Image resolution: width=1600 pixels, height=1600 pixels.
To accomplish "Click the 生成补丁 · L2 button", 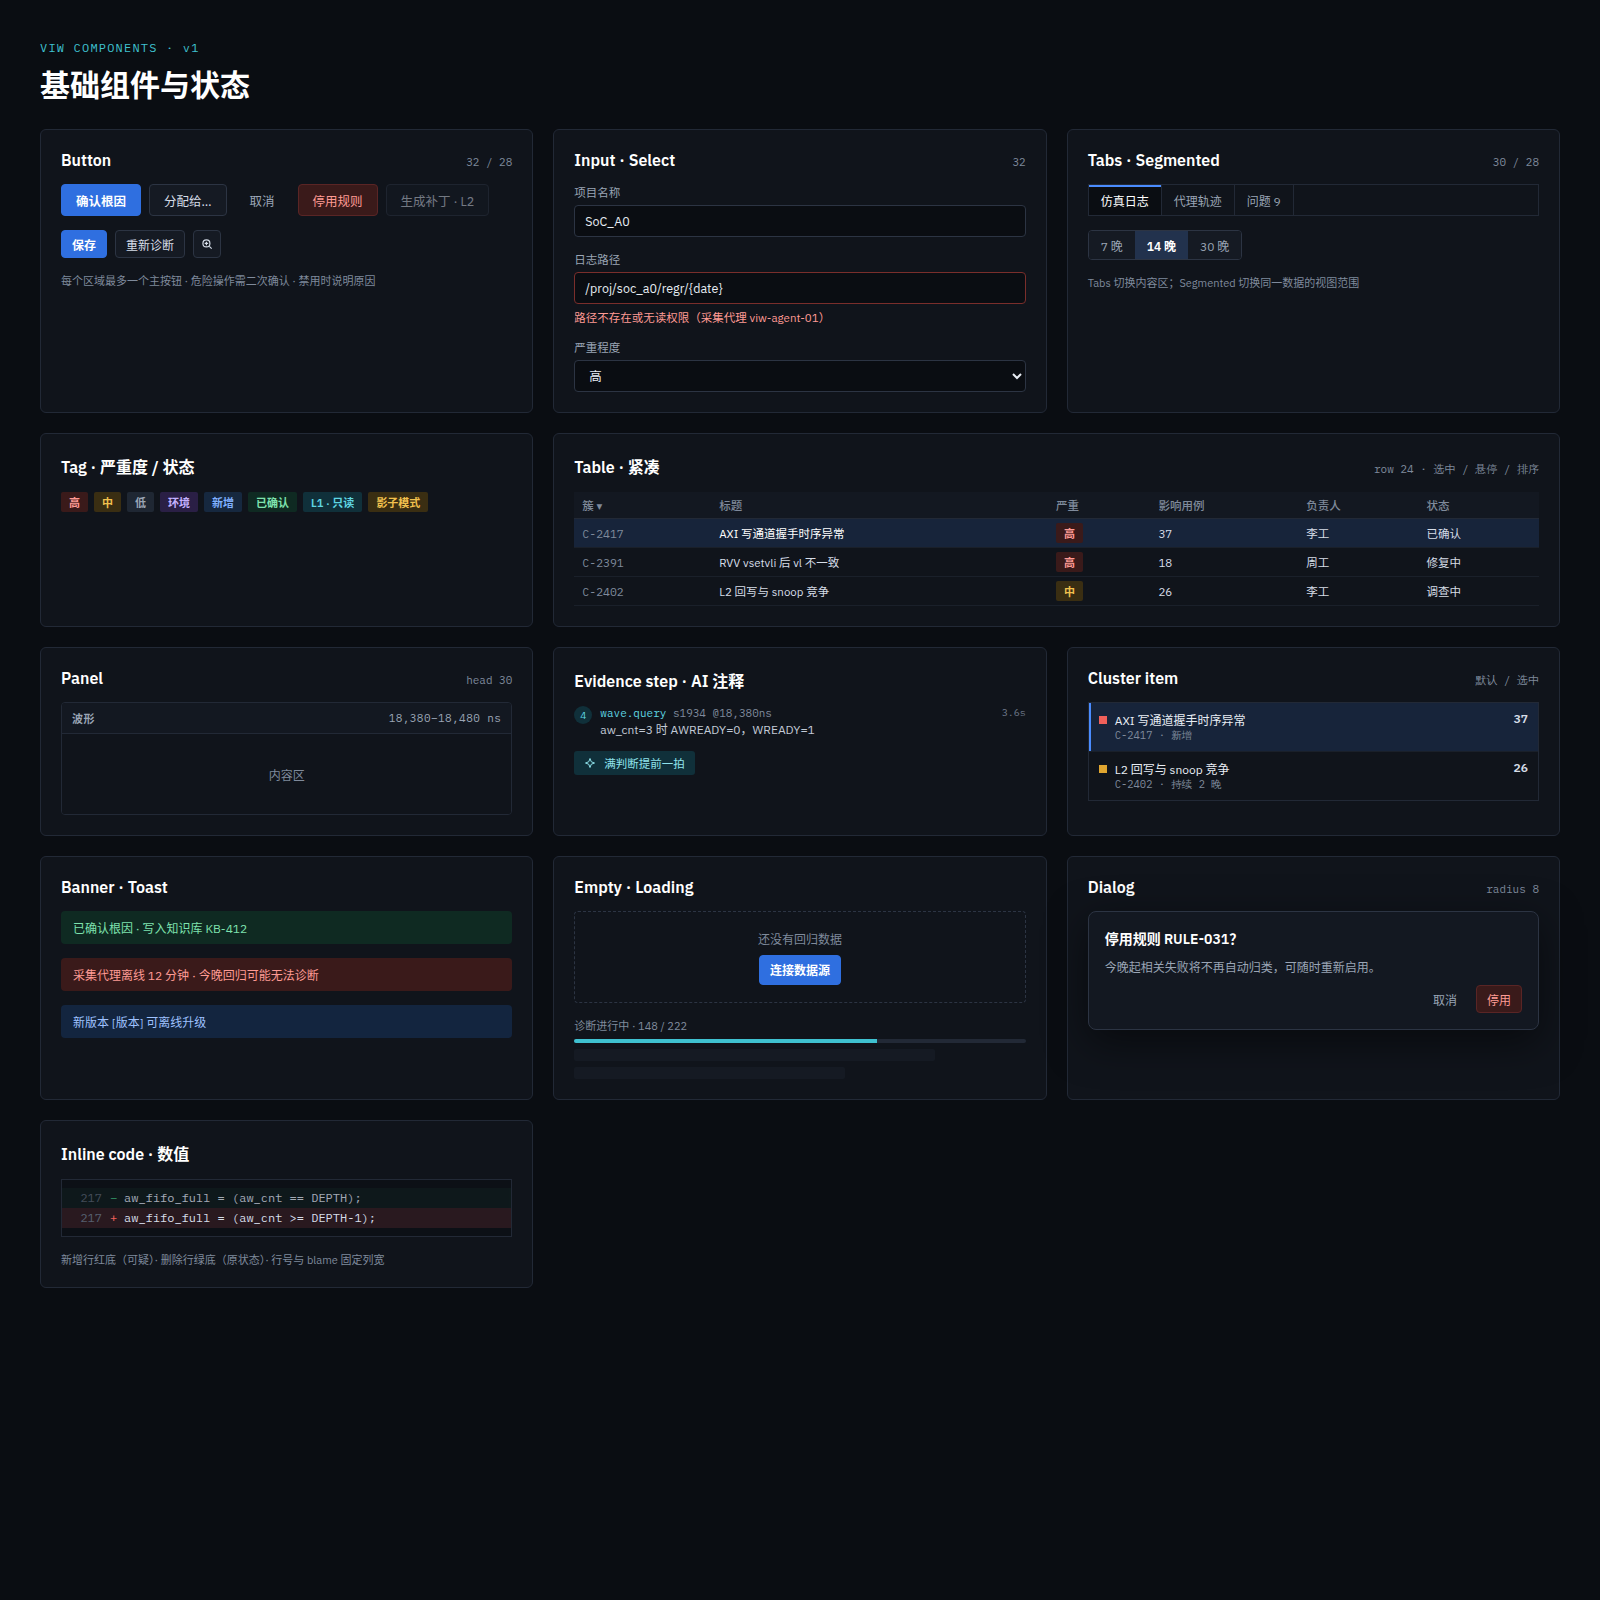I will tap(437, 200).
